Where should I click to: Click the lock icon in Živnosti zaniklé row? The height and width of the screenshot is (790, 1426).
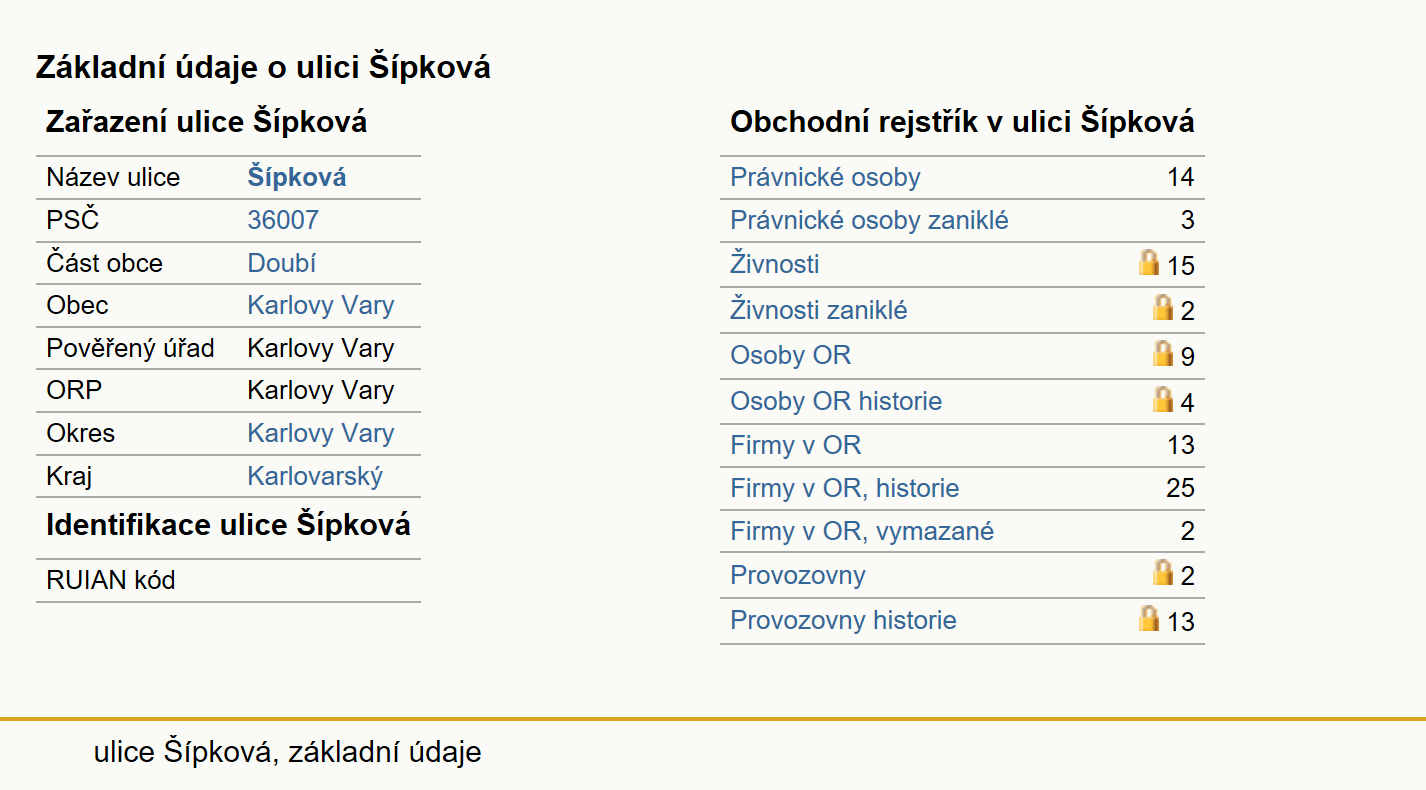(1163, 307)
